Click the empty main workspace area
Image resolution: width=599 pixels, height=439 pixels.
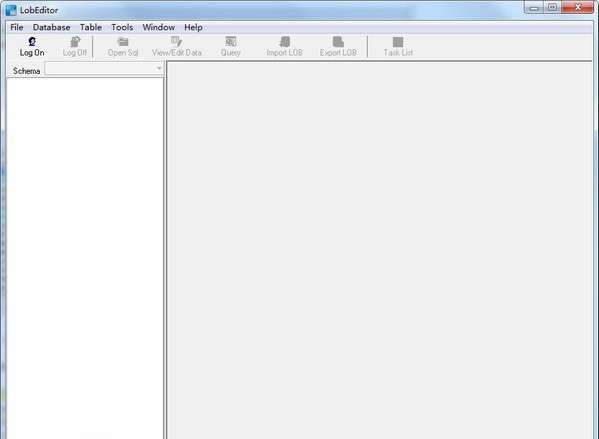click(379, 250)
